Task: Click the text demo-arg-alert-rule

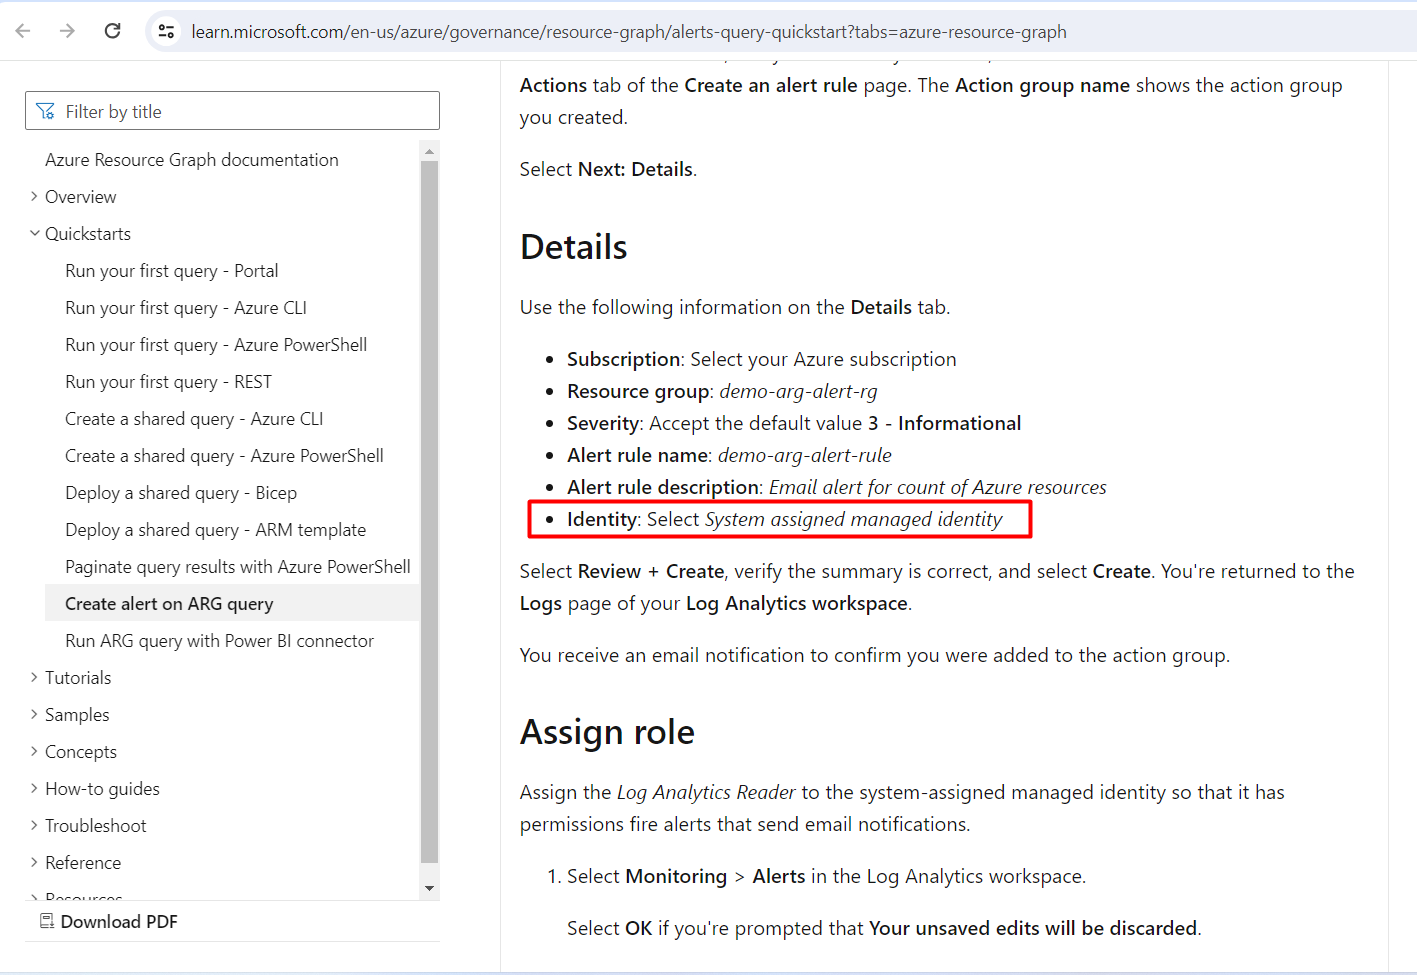Action: click(x=805, y=455)
